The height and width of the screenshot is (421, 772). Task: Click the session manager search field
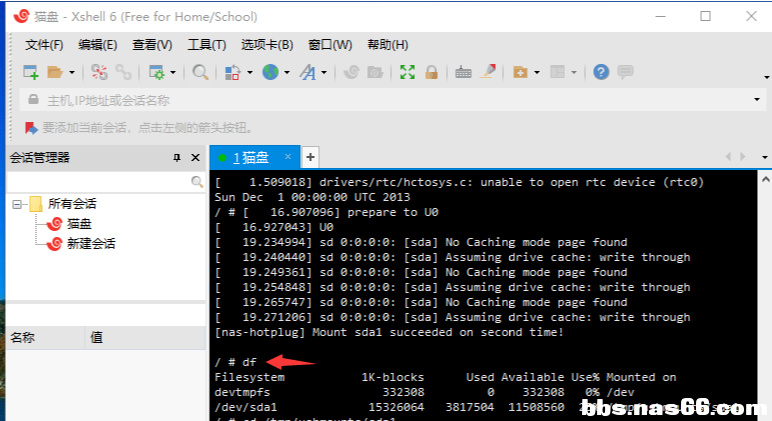[98, 182]
